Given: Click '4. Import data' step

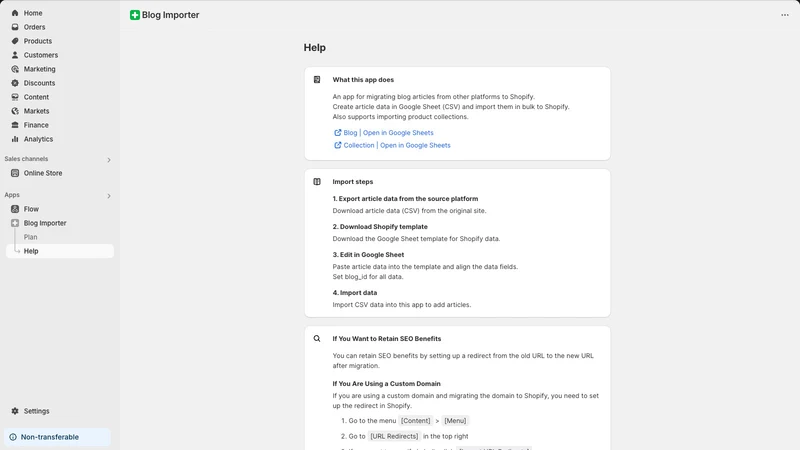Looking at the screenshot, I should tap(355, 293).
